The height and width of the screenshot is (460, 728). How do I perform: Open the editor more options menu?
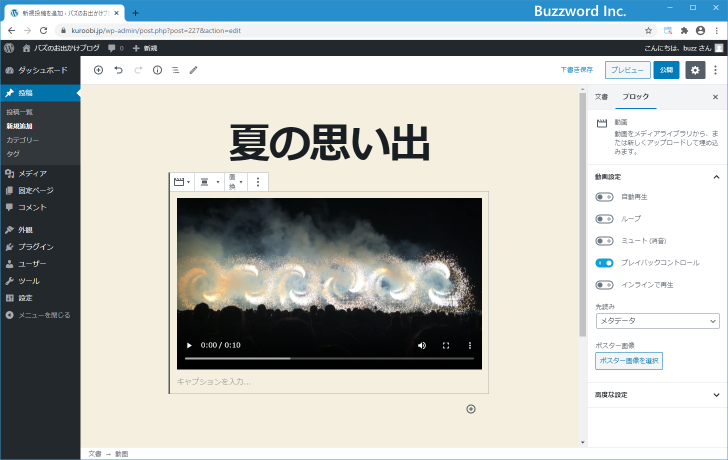pyautogui.click(x=715, y=70)
